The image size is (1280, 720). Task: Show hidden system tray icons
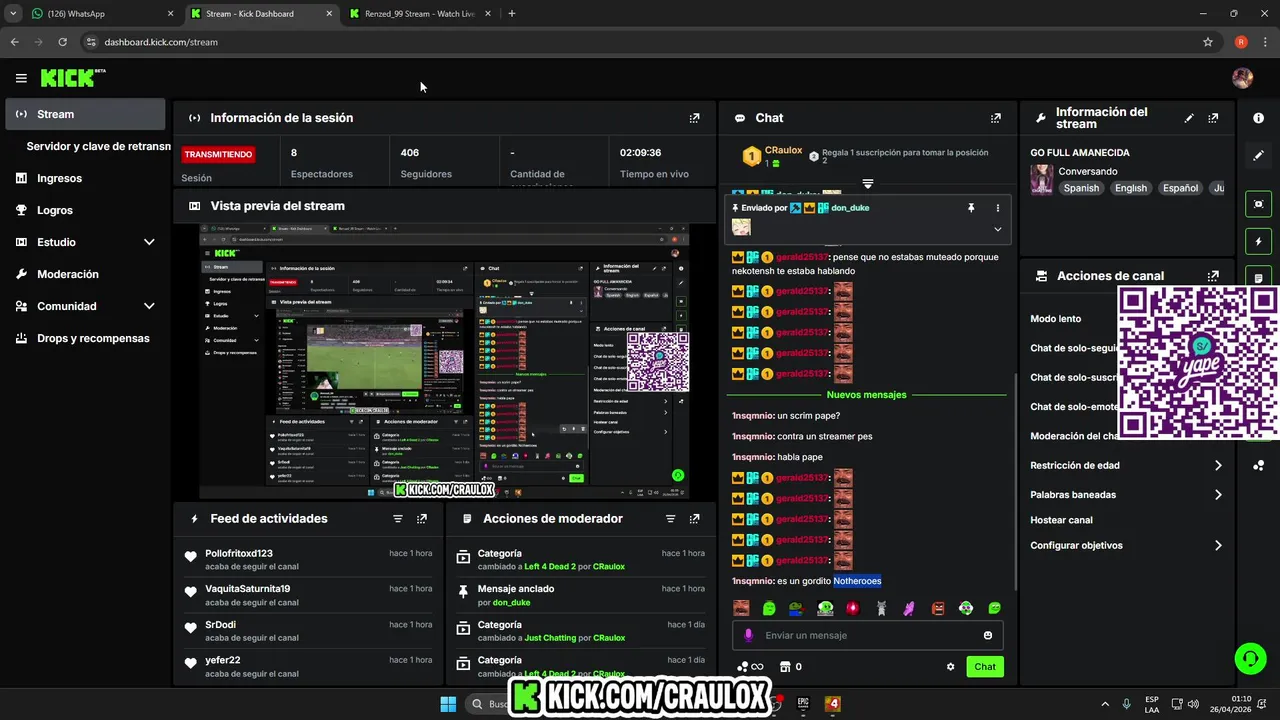point(1105,704)
